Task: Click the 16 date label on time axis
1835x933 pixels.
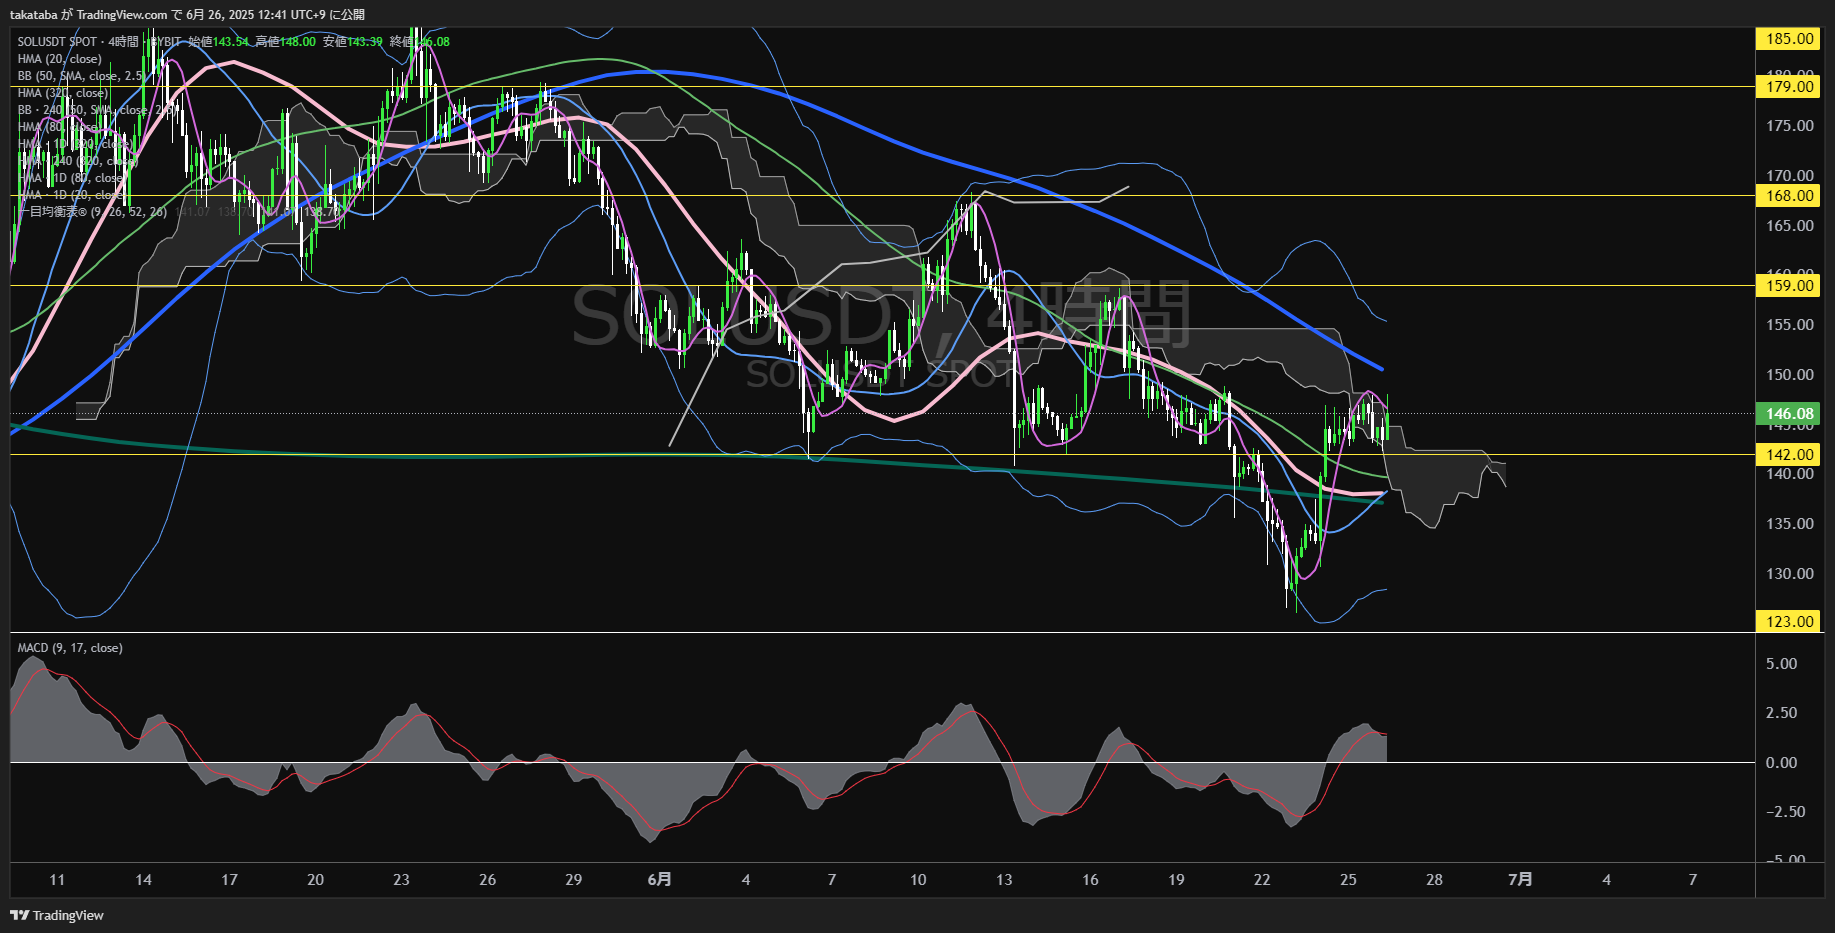Action: pos(1090,880)
